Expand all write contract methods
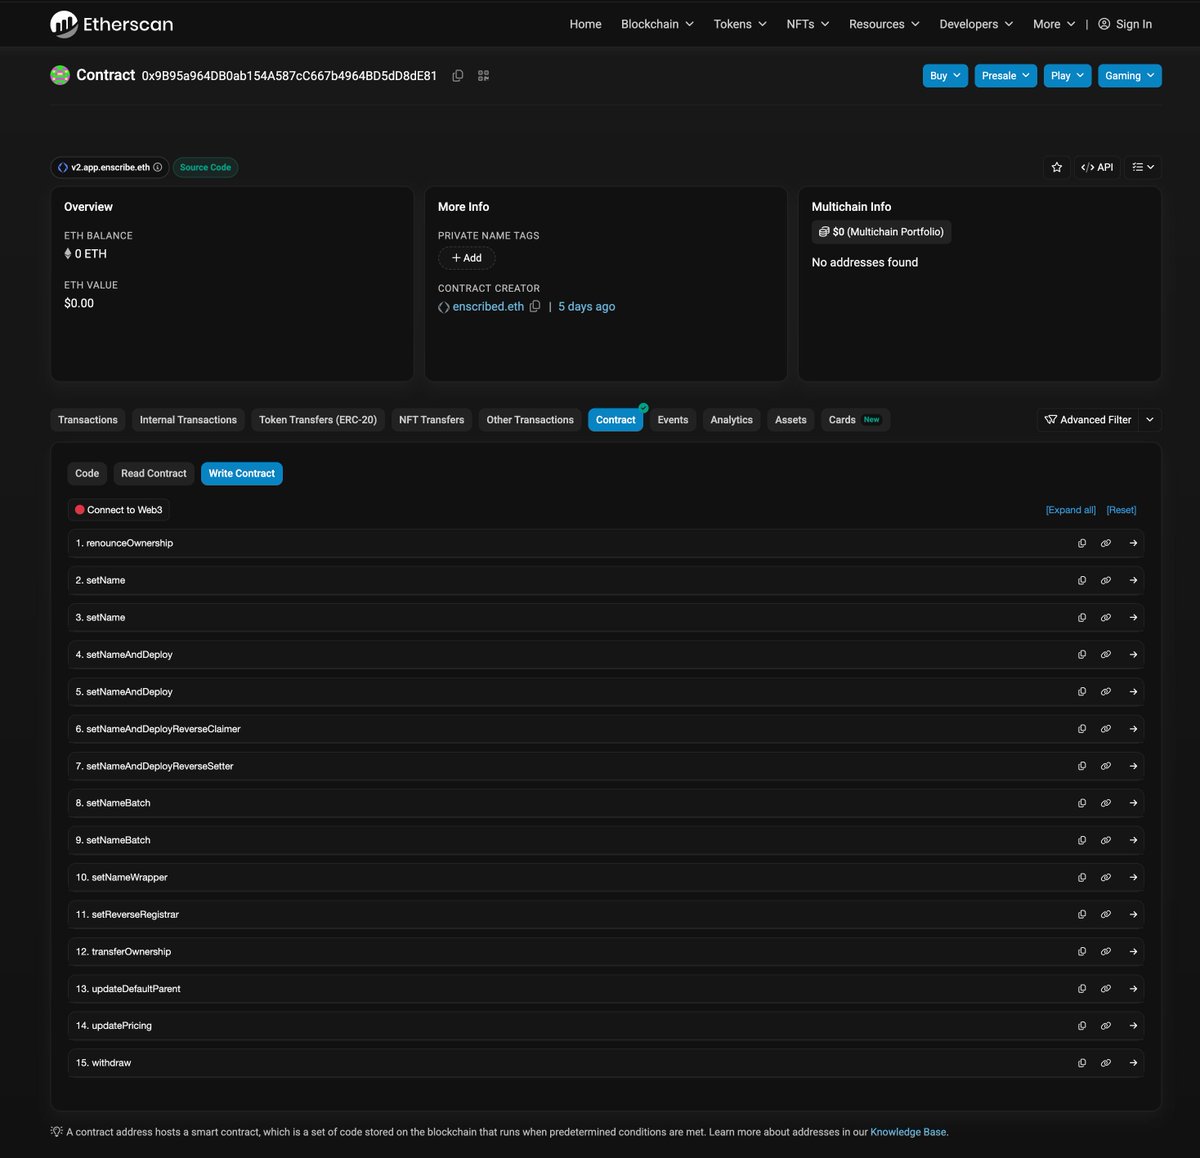The width and height of the screenshot is (1200, 1158). [x=1070, y=510]
